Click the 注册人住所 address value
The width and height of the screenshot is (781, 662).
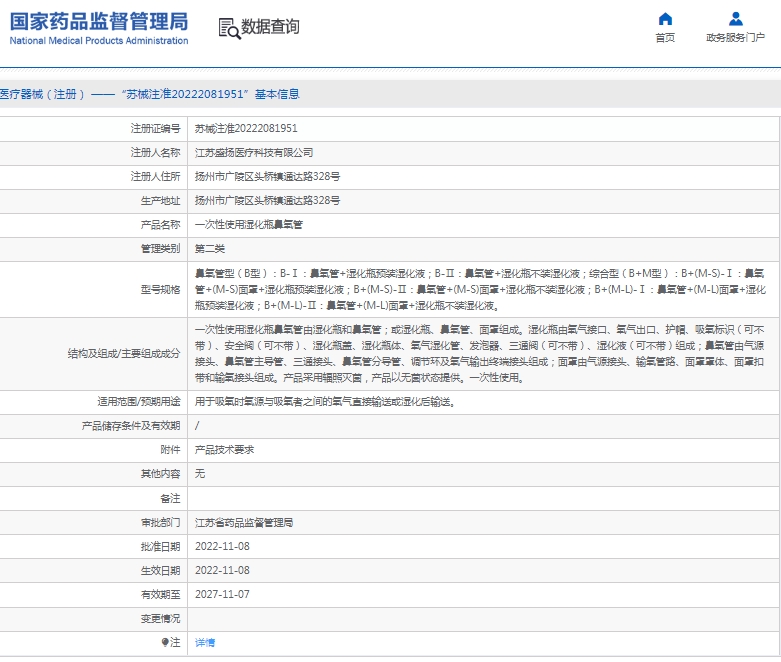[267, 176]
